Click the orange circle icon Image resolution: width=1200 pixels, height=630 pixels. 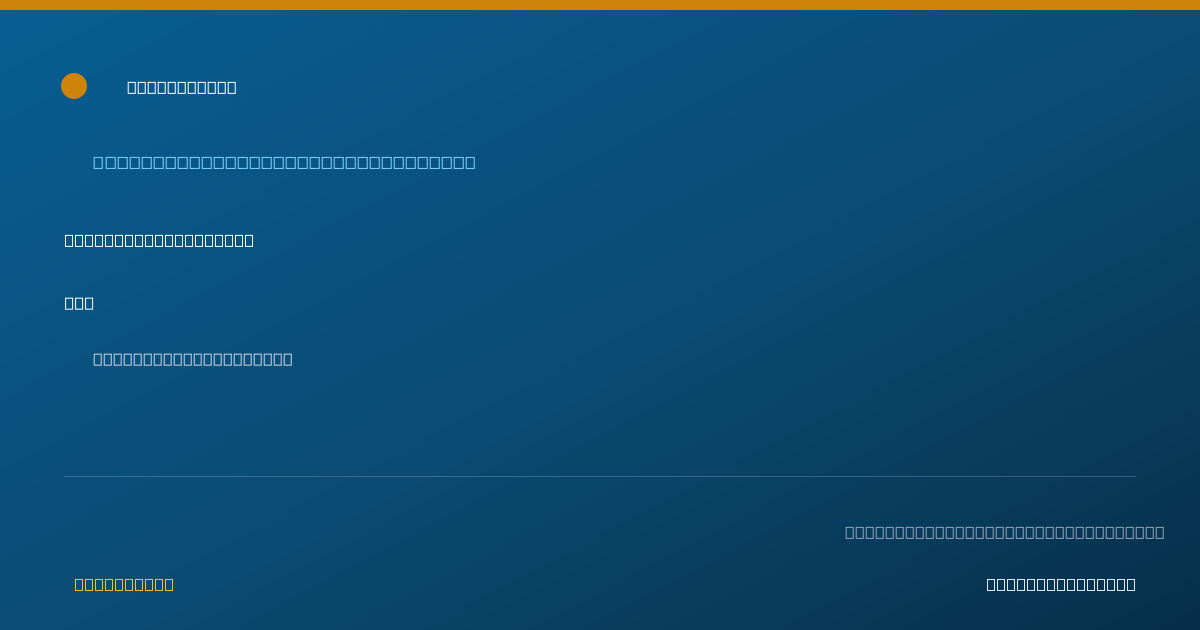pos(74,86)
